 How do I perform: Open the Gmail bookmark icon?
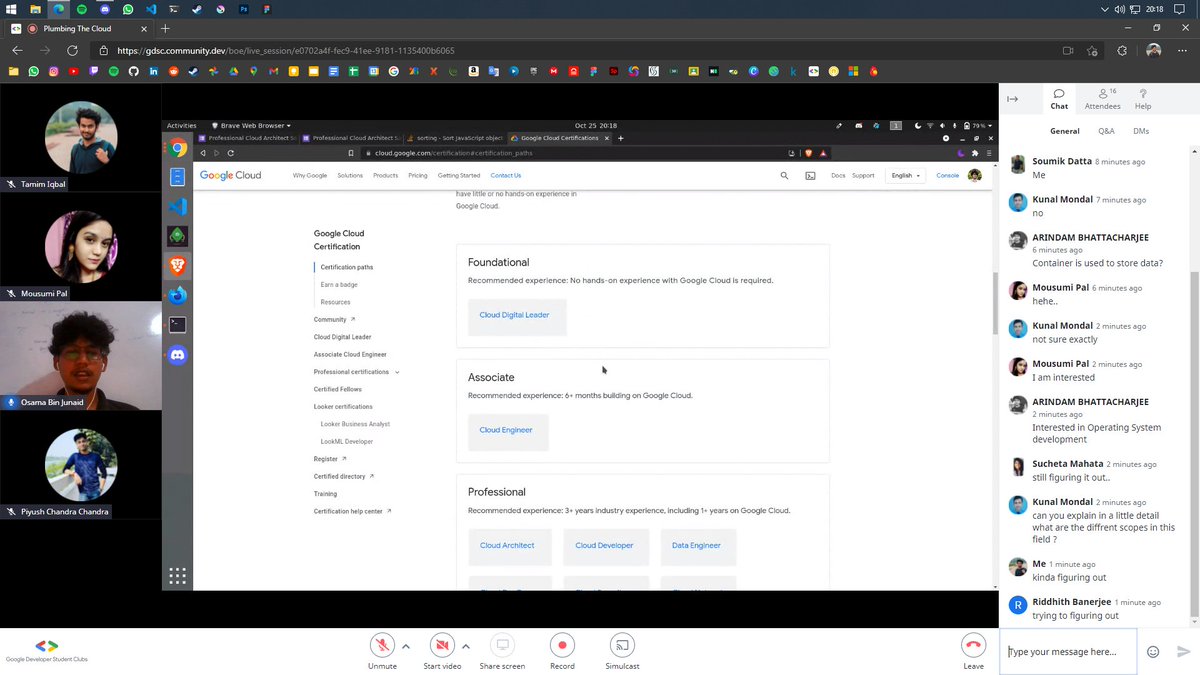click(x=273, y=71)
